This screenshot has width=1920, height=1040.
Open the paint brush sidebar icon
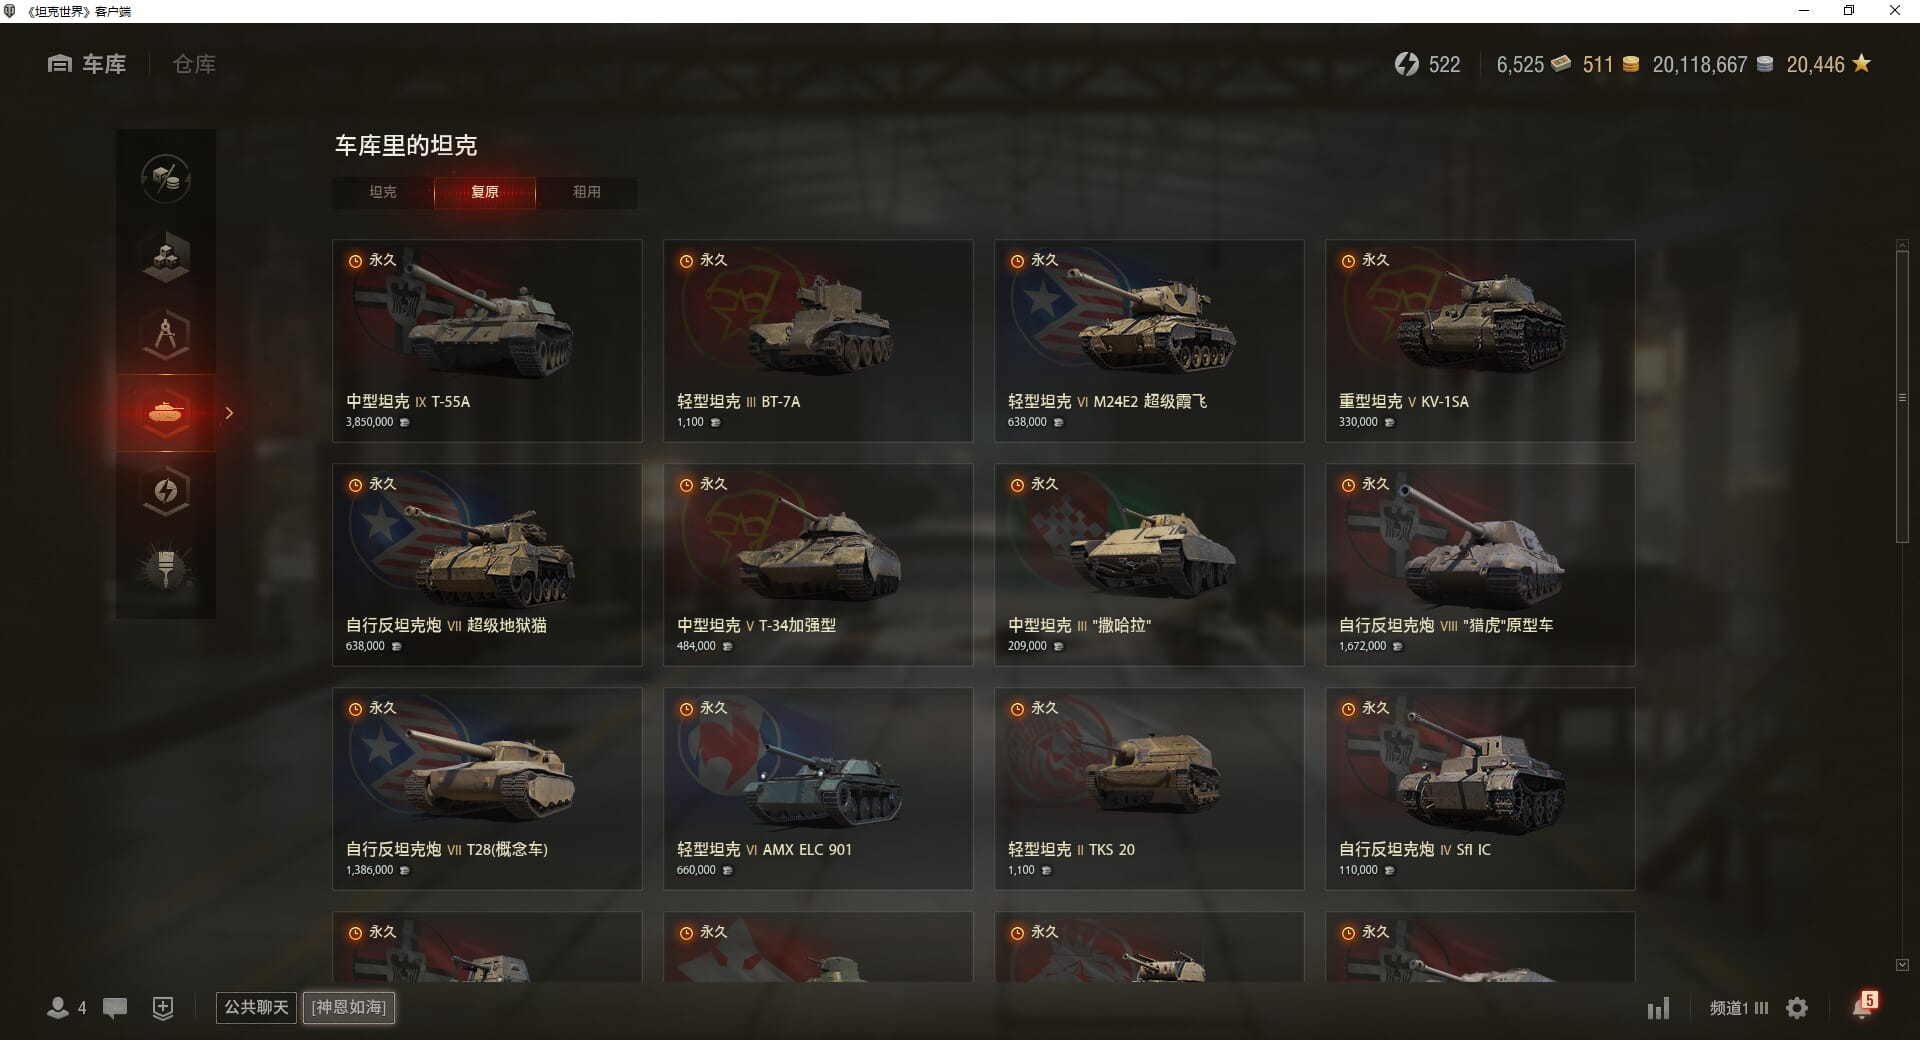pyautogui.click(x=166, y=569)
